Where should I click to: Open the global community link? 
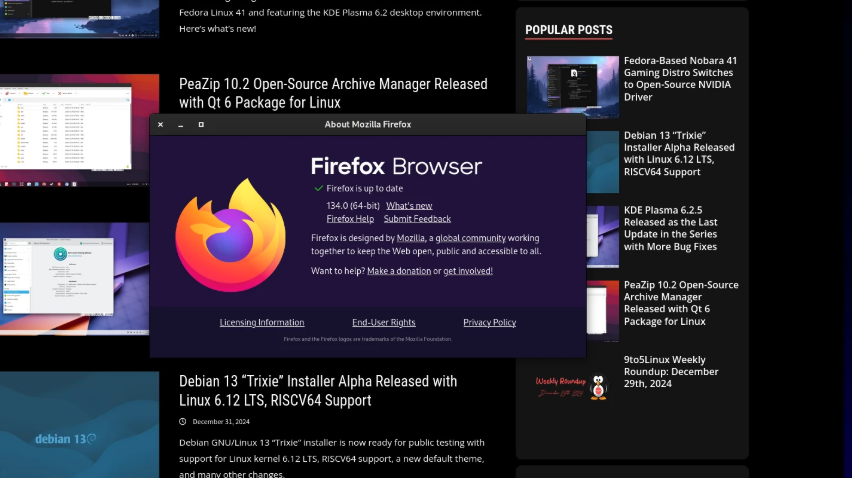(470, 238)
